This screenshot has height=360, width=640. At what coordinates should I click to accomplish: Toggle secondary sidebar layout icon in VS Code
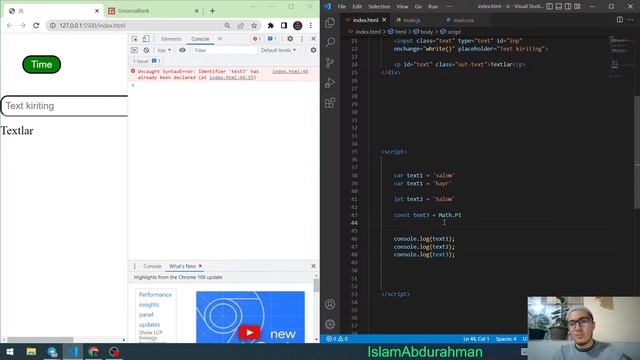pyautogui.click(x=568, y=7)
